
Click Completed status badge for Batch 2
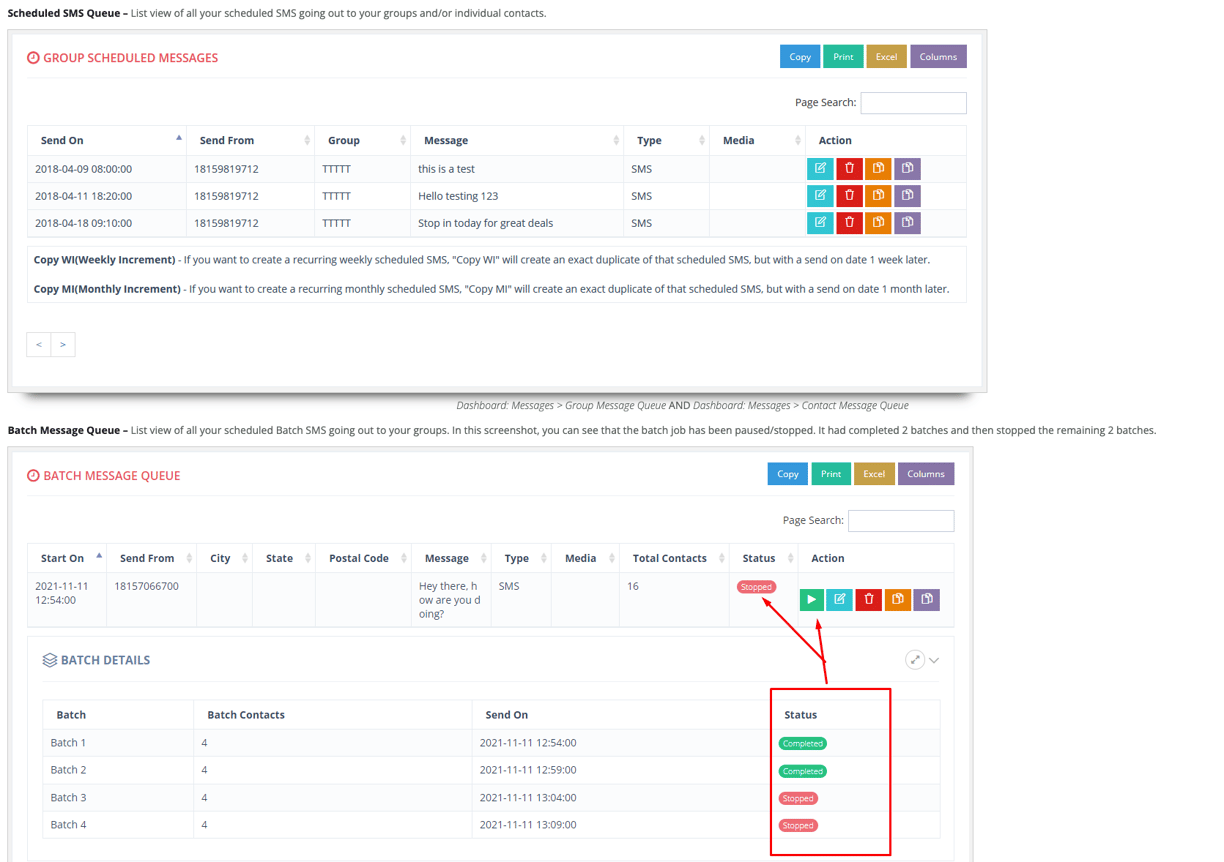point(803,771)
